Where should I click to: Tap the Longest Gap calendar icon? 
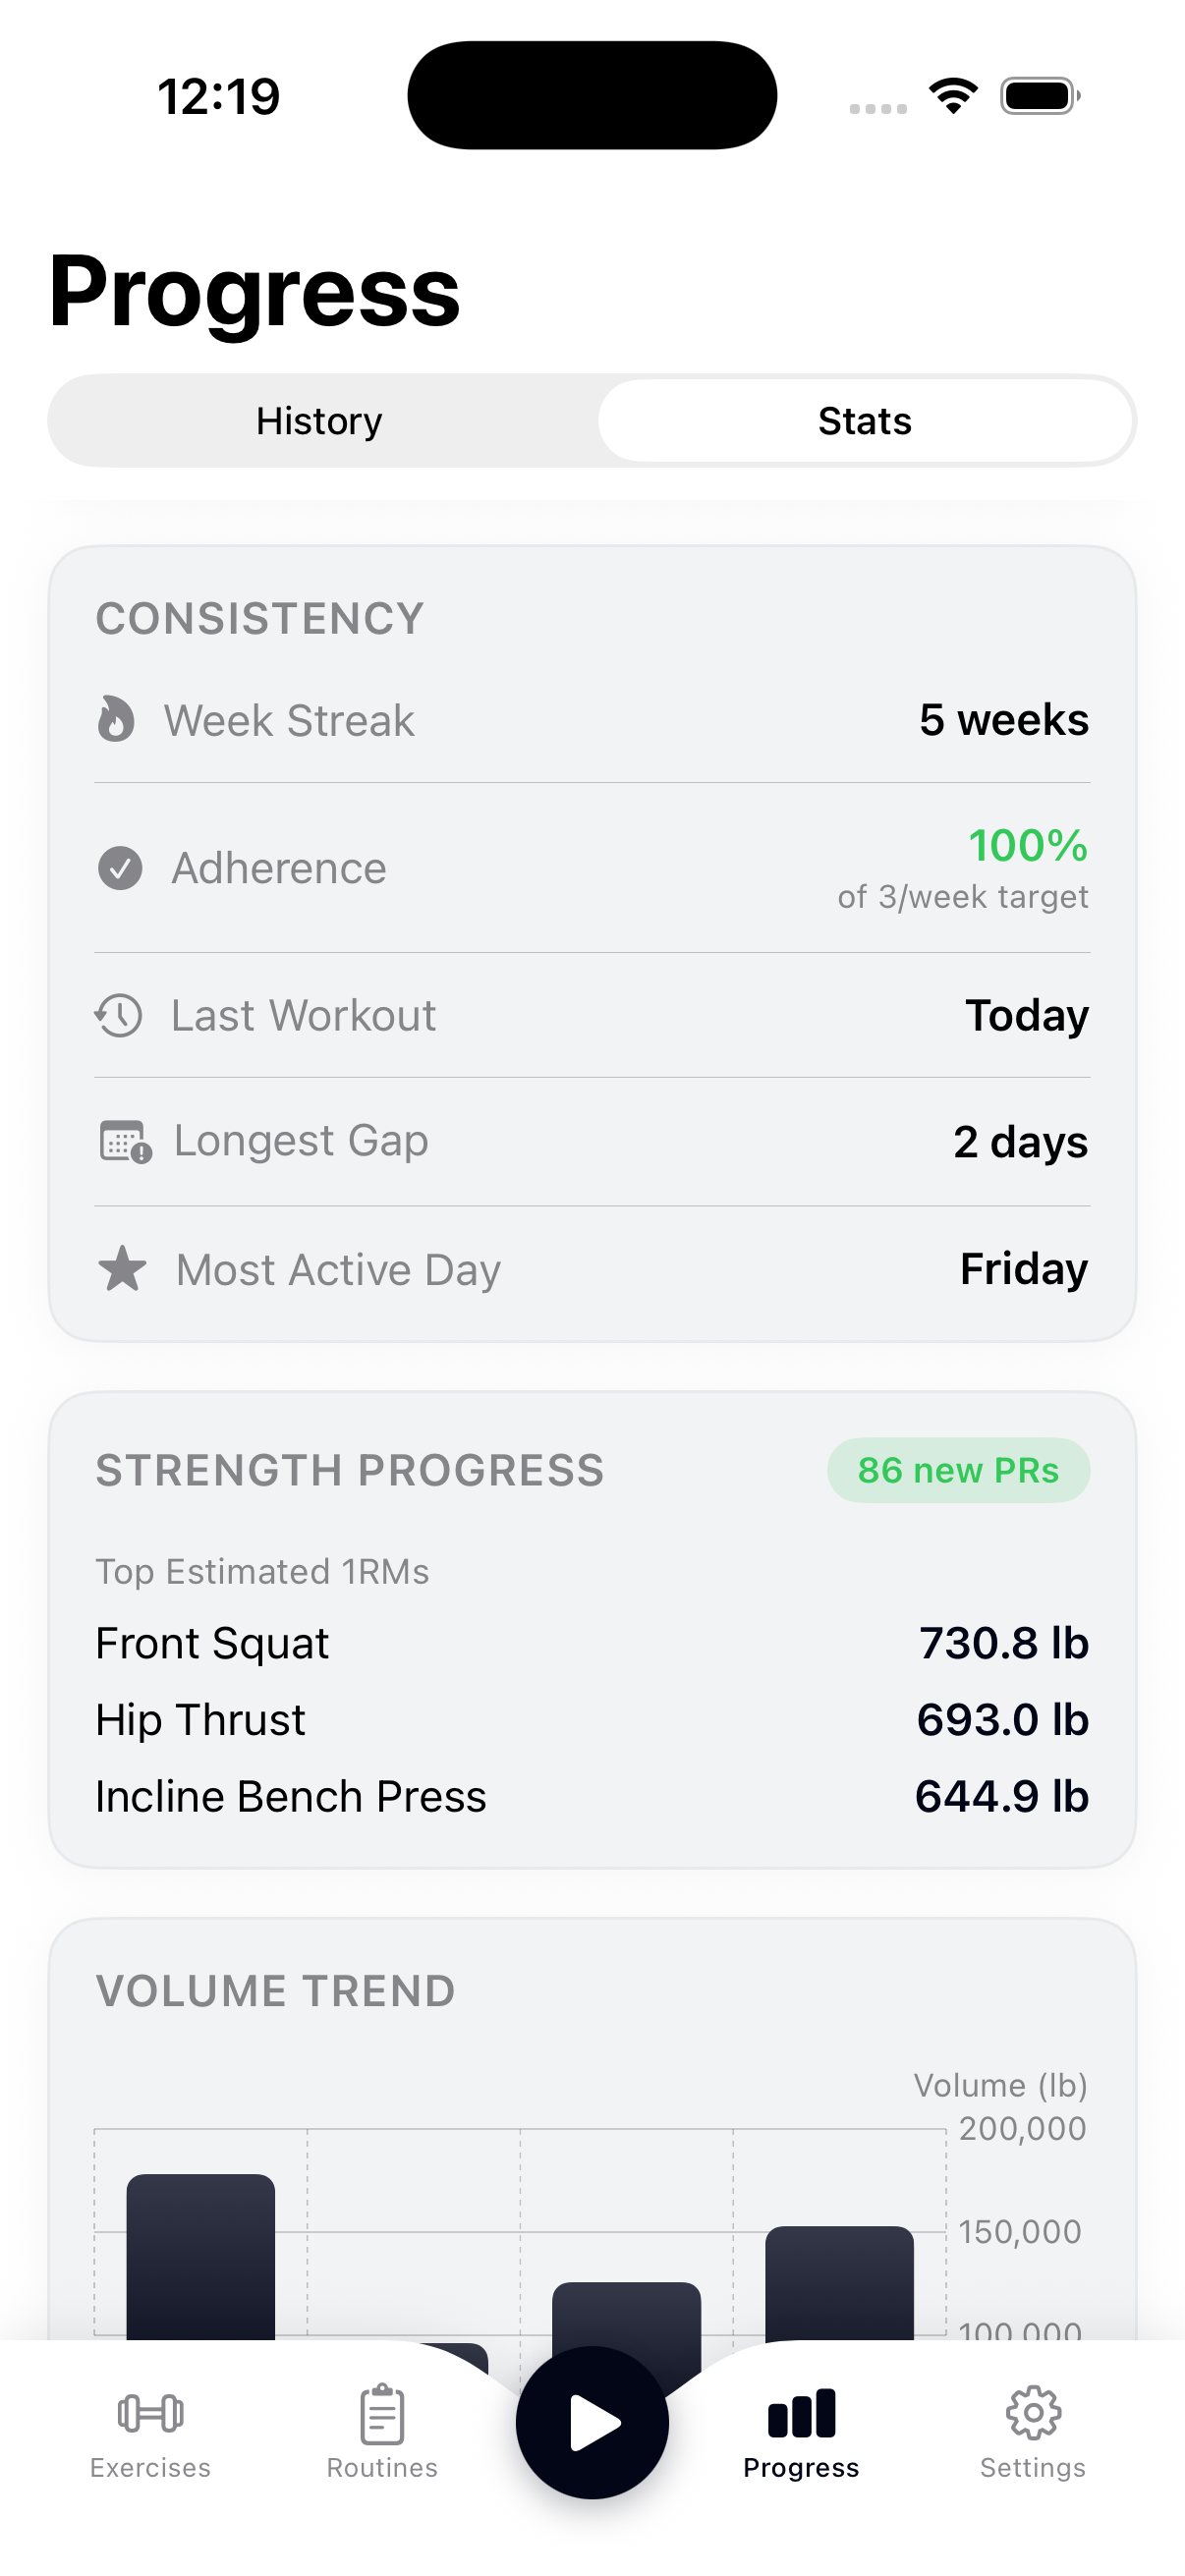tap(125, 1141)
